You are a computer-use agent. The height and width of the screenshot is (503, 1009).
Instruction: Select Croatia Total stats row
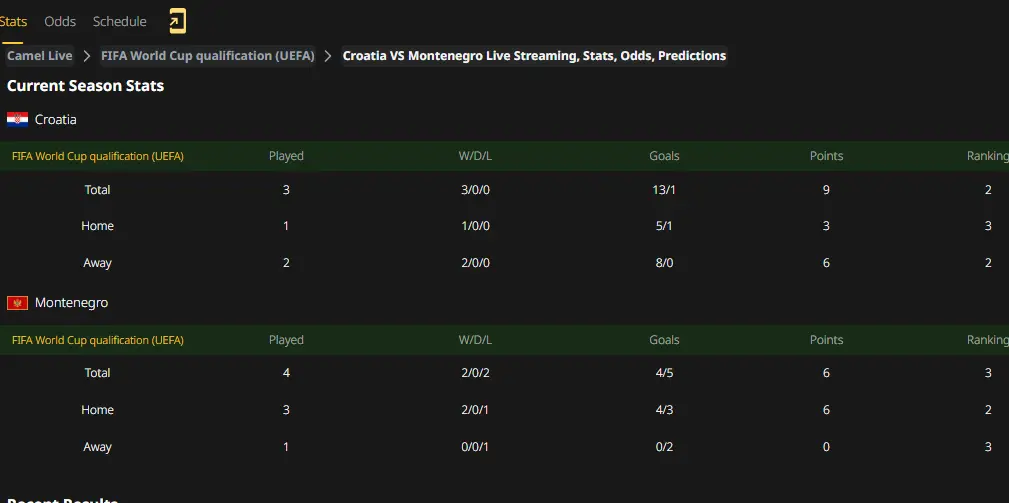click(x=504, y=190)
